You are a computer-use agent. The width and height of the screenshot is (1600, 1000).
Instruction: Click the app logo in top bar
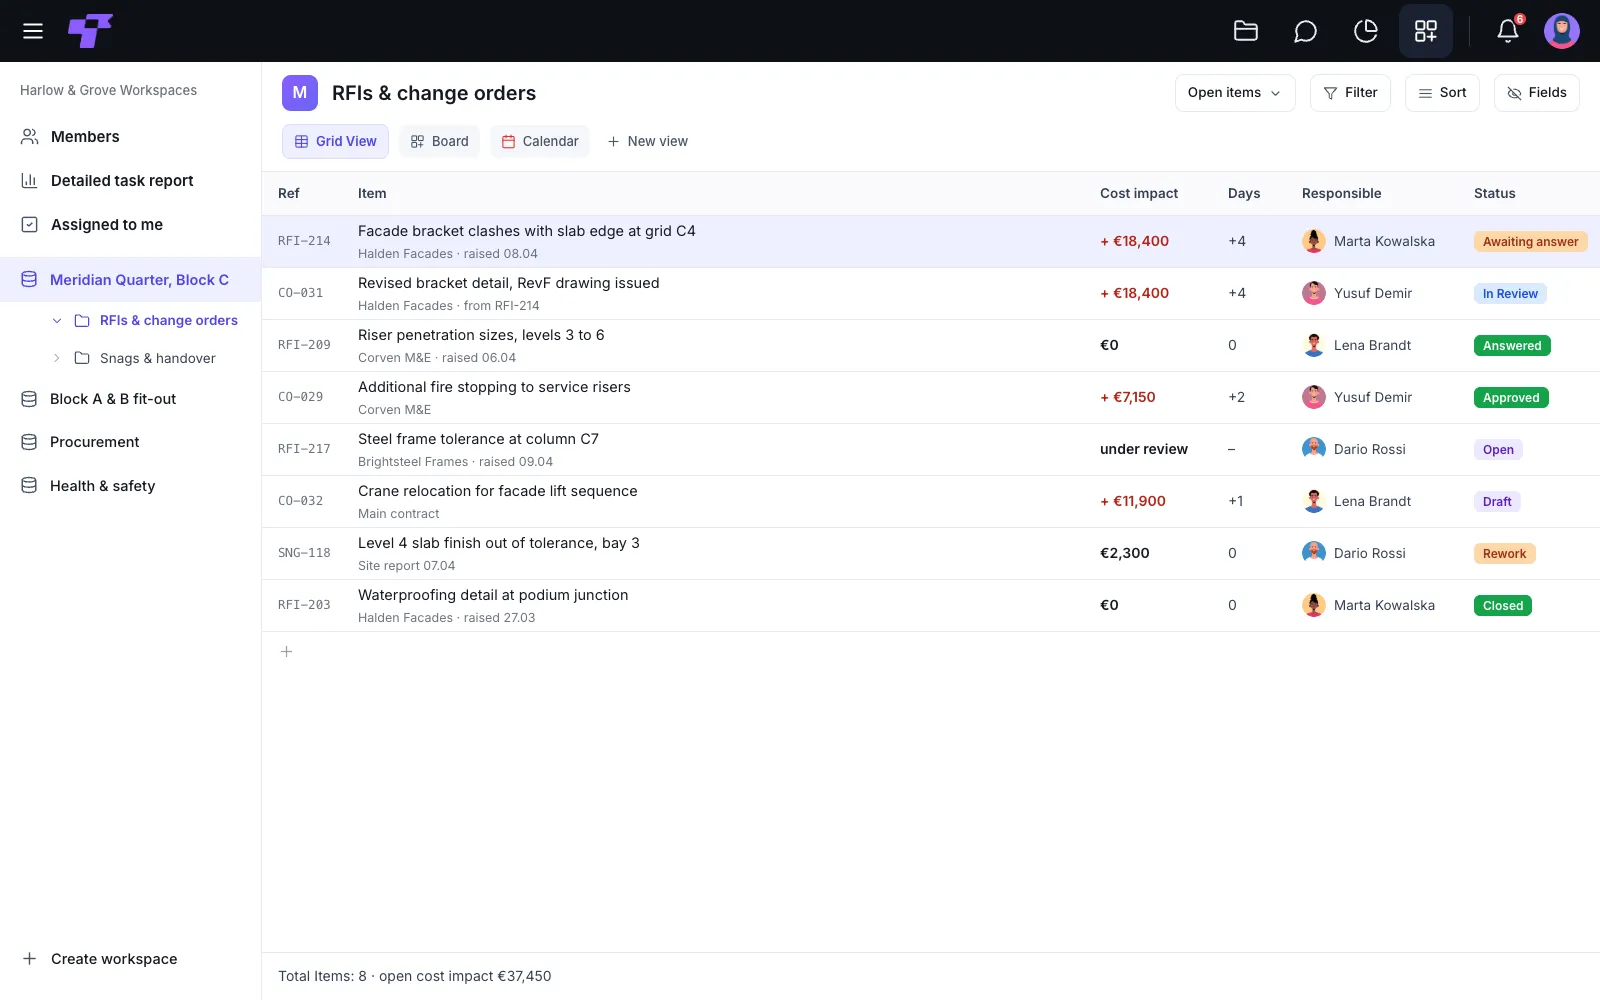(x=90, y=31)
